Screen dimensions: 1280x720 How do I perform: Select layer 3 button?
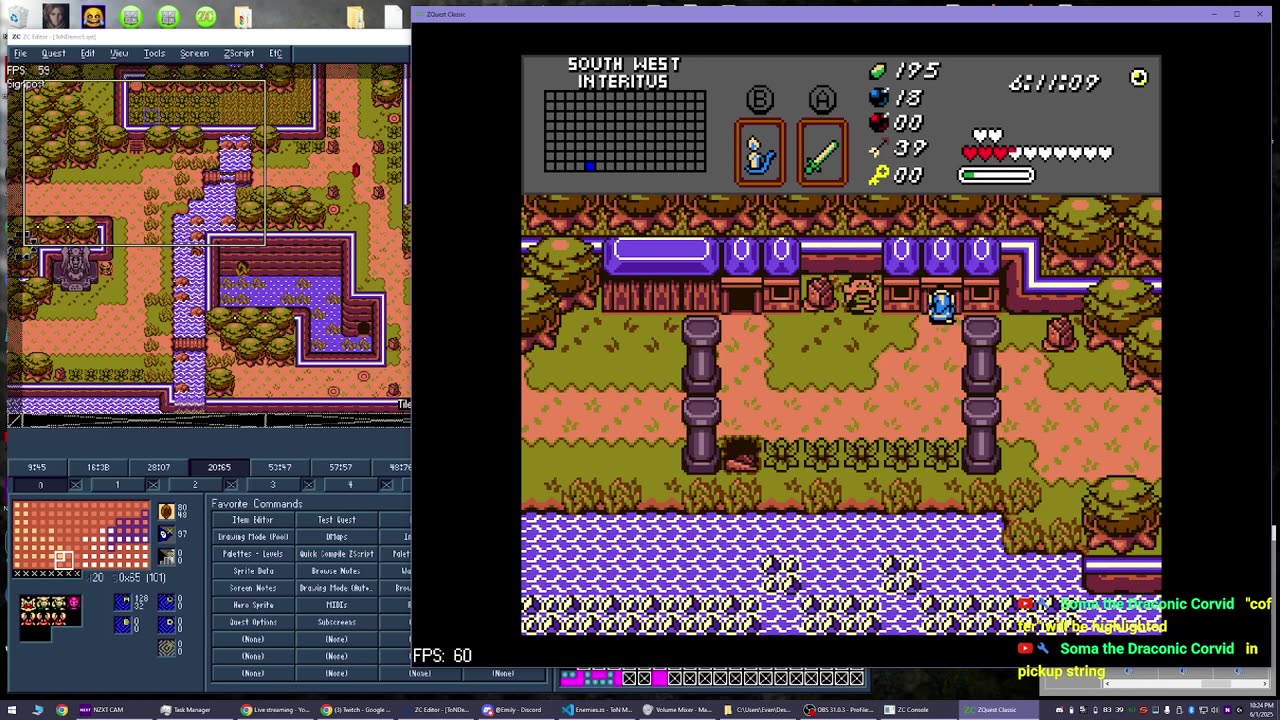tap(272, 485)
